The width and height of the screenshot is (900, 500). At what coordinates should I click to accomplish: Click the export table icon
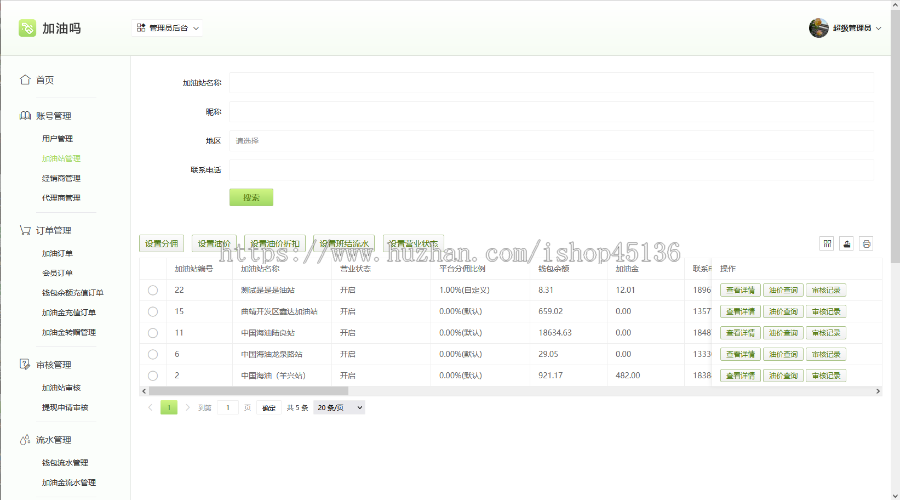[x=847, y=243]
